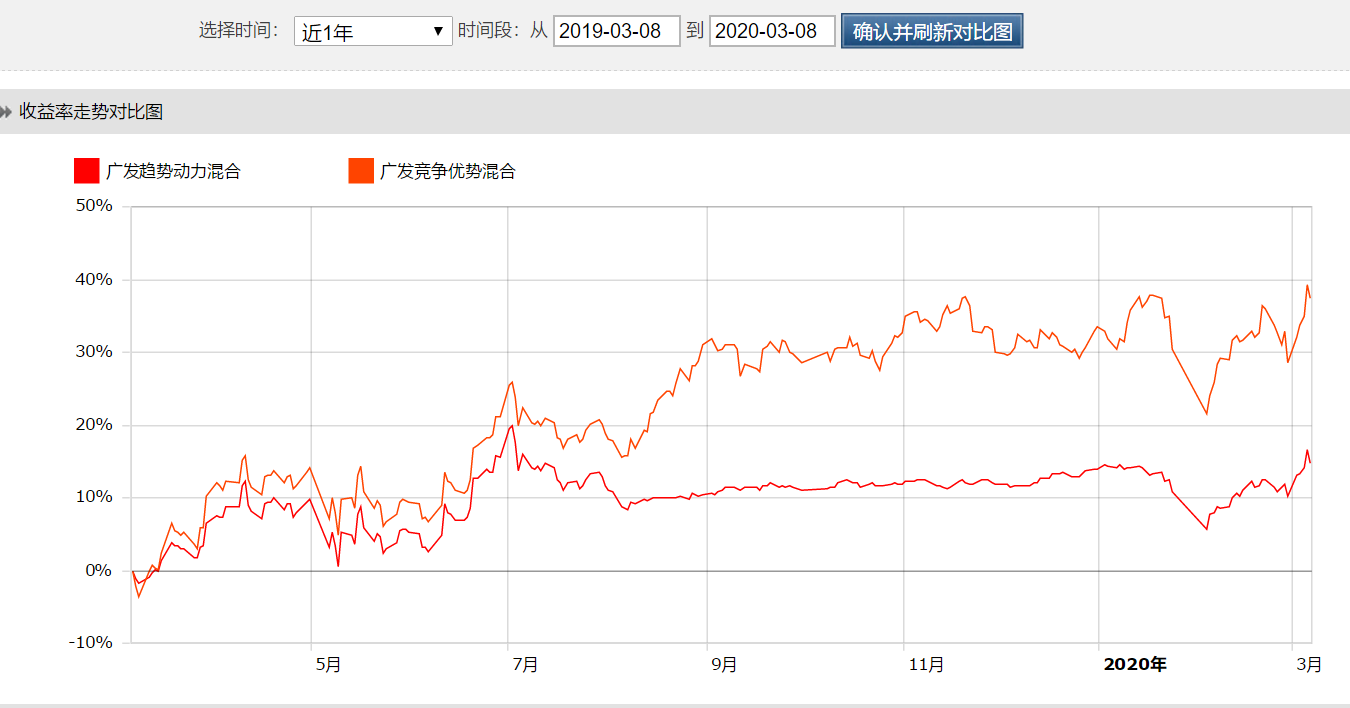
Task: Click the 0% y-axis label
Action: (x=100, y=570)
